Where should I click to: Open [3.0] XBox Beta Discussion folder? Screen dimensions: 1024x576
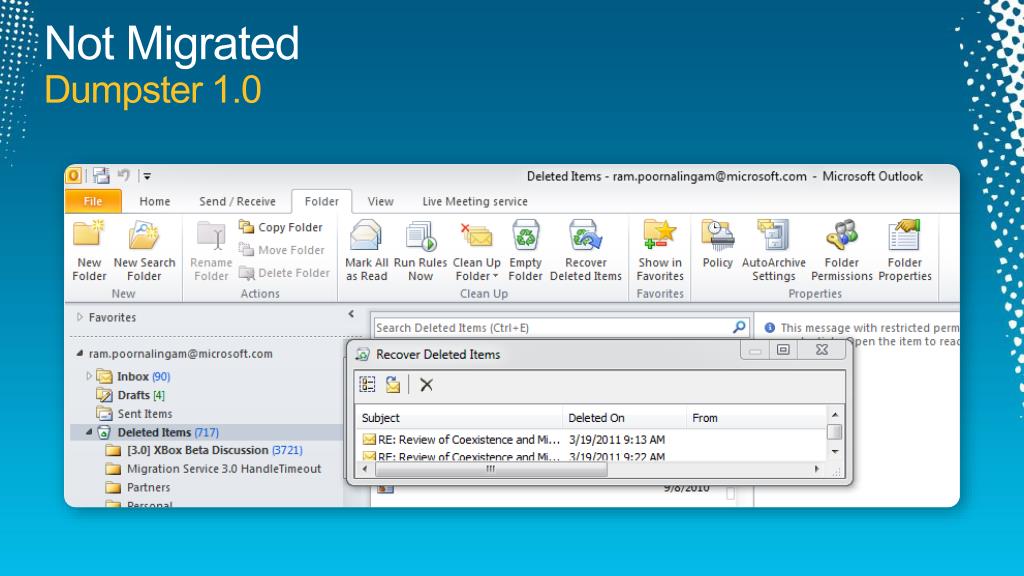(x=204, y=450)
